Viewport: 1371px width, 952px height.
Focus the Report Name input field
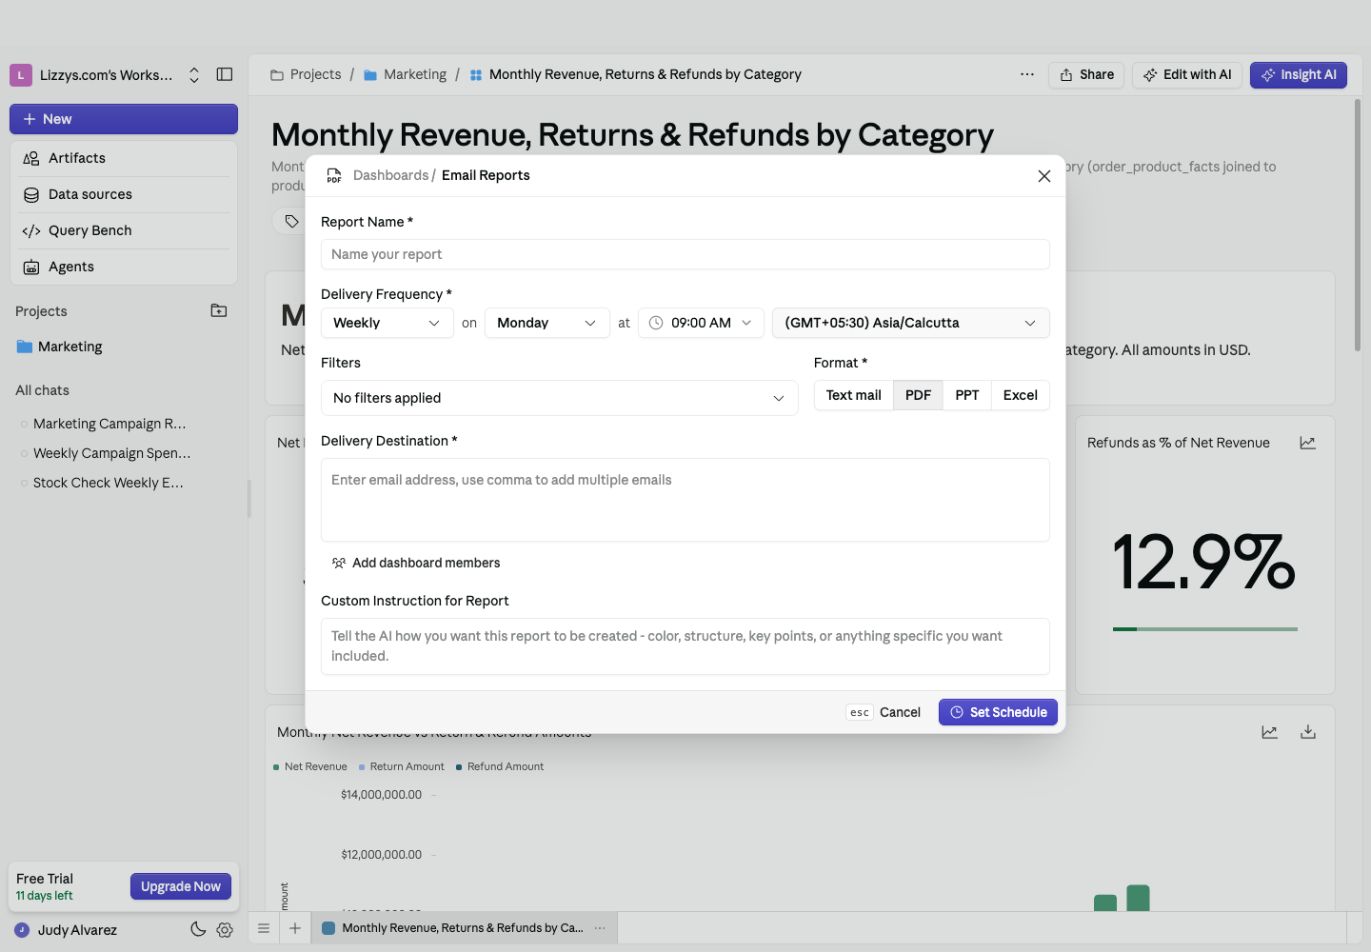[685, 254]
